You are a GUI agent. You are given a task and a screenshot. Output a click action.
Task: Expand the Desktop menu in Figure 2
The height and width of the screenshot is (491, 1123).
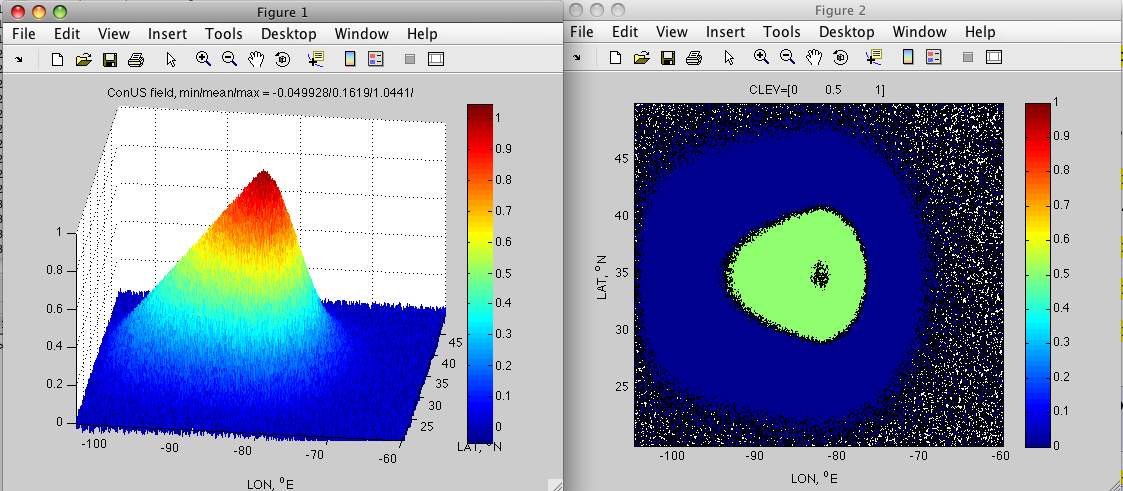click(x=848, y=32)
